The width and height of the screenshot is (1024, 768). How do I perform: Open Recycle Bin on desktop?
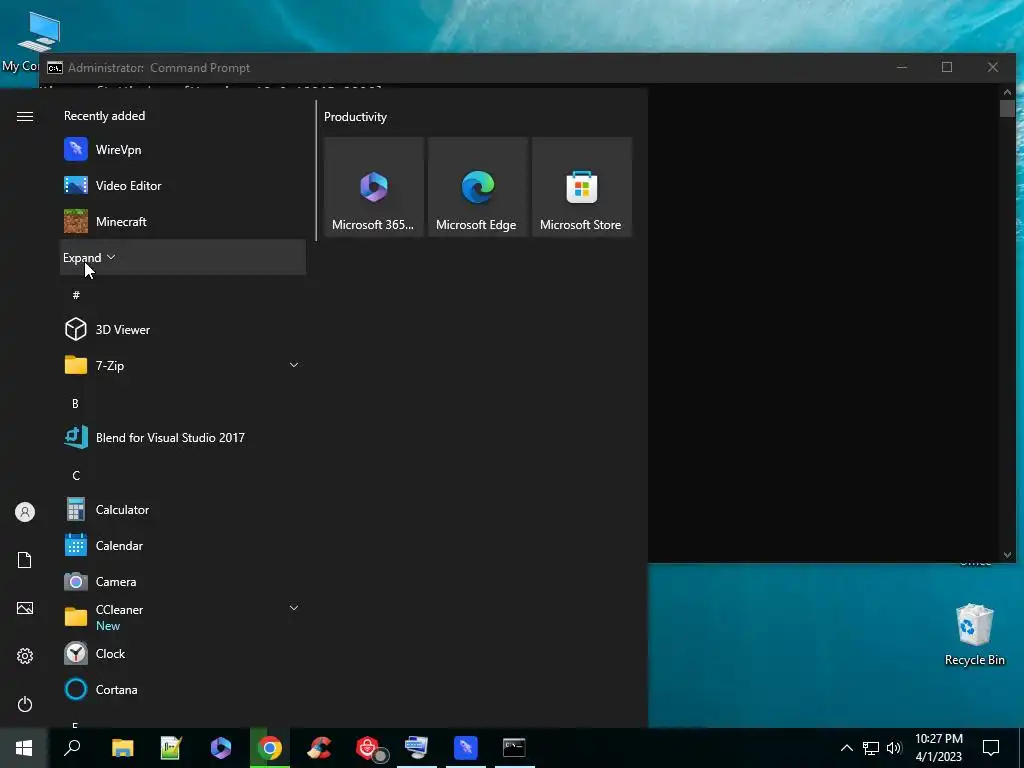(974, 635)
